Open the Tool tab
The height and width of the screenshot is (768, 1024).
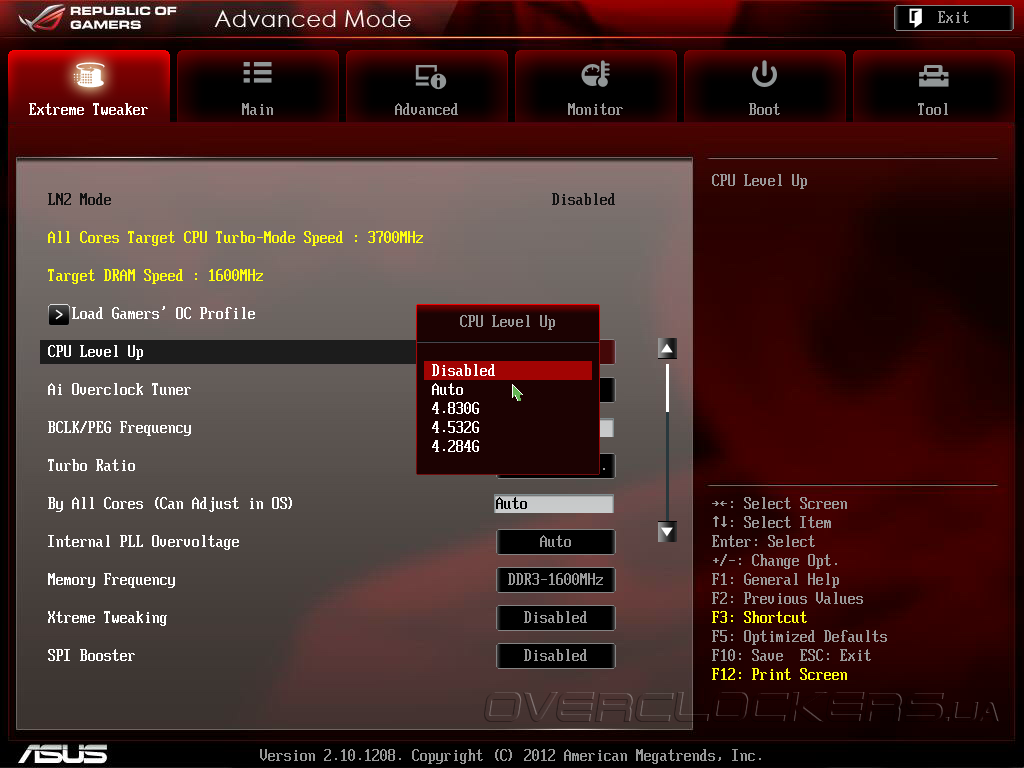[x=933, y=86]
